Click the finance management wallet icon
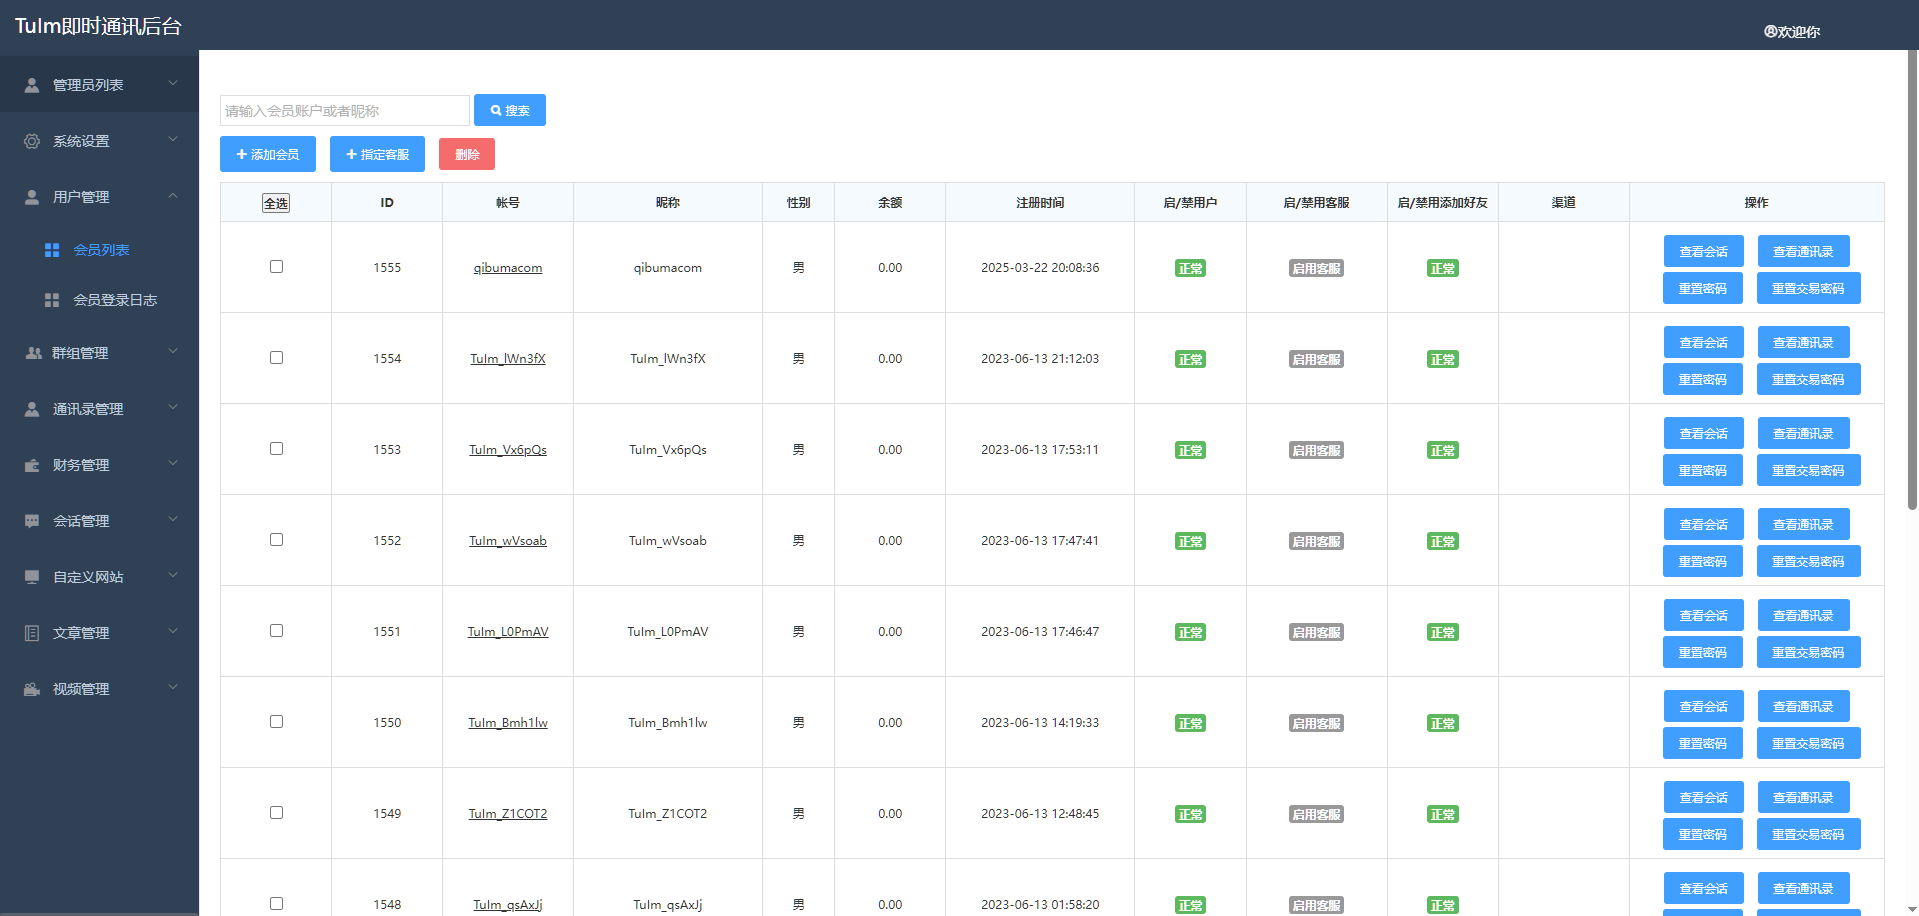The height and width of the screenshot is (916, 1919). 32,465
